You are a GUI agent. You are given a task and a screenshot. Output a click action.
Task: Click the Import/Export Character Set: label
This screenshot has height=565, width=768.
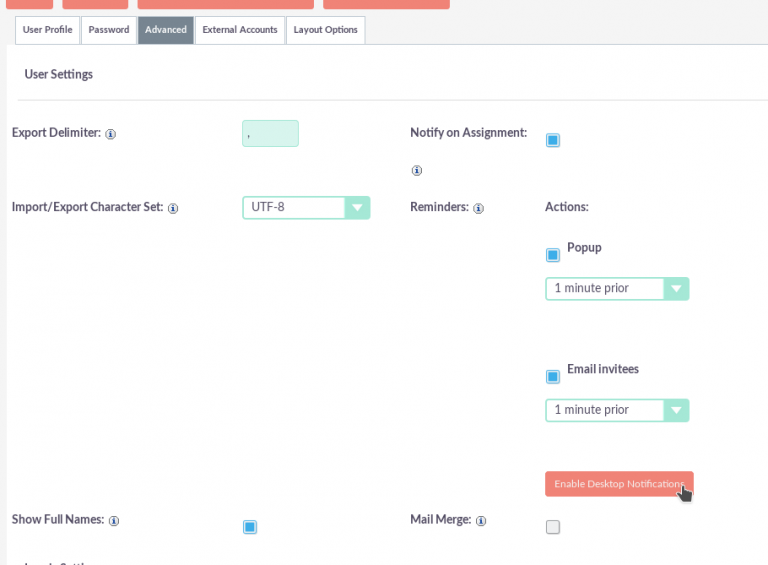point(87,207)
